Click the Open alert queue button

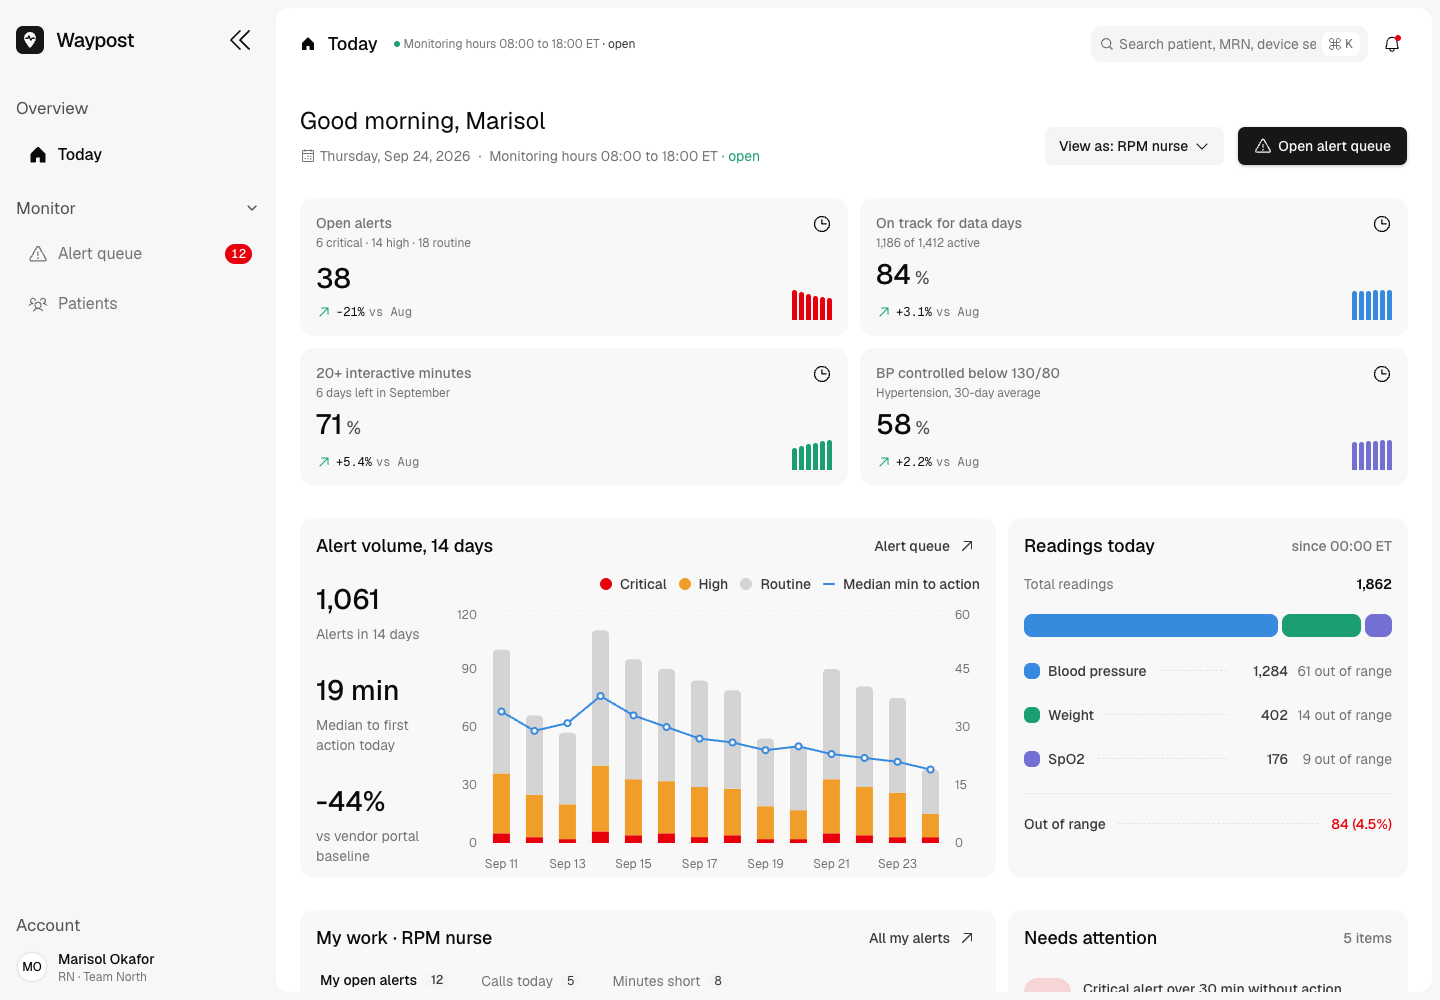pos(1322,146)
